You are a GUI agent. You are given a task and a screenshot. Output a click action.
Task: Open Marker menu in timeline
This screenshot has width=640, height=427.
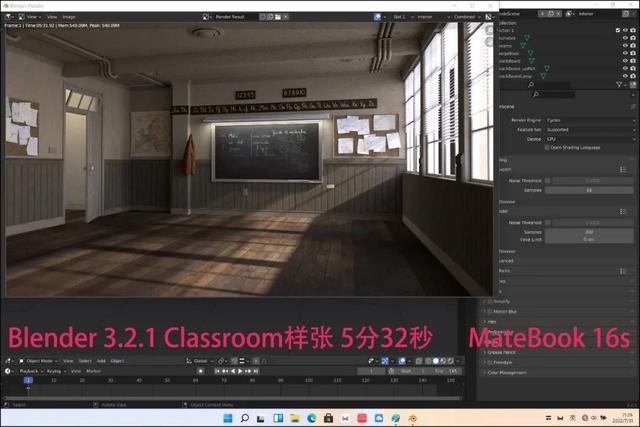point(93,371)
